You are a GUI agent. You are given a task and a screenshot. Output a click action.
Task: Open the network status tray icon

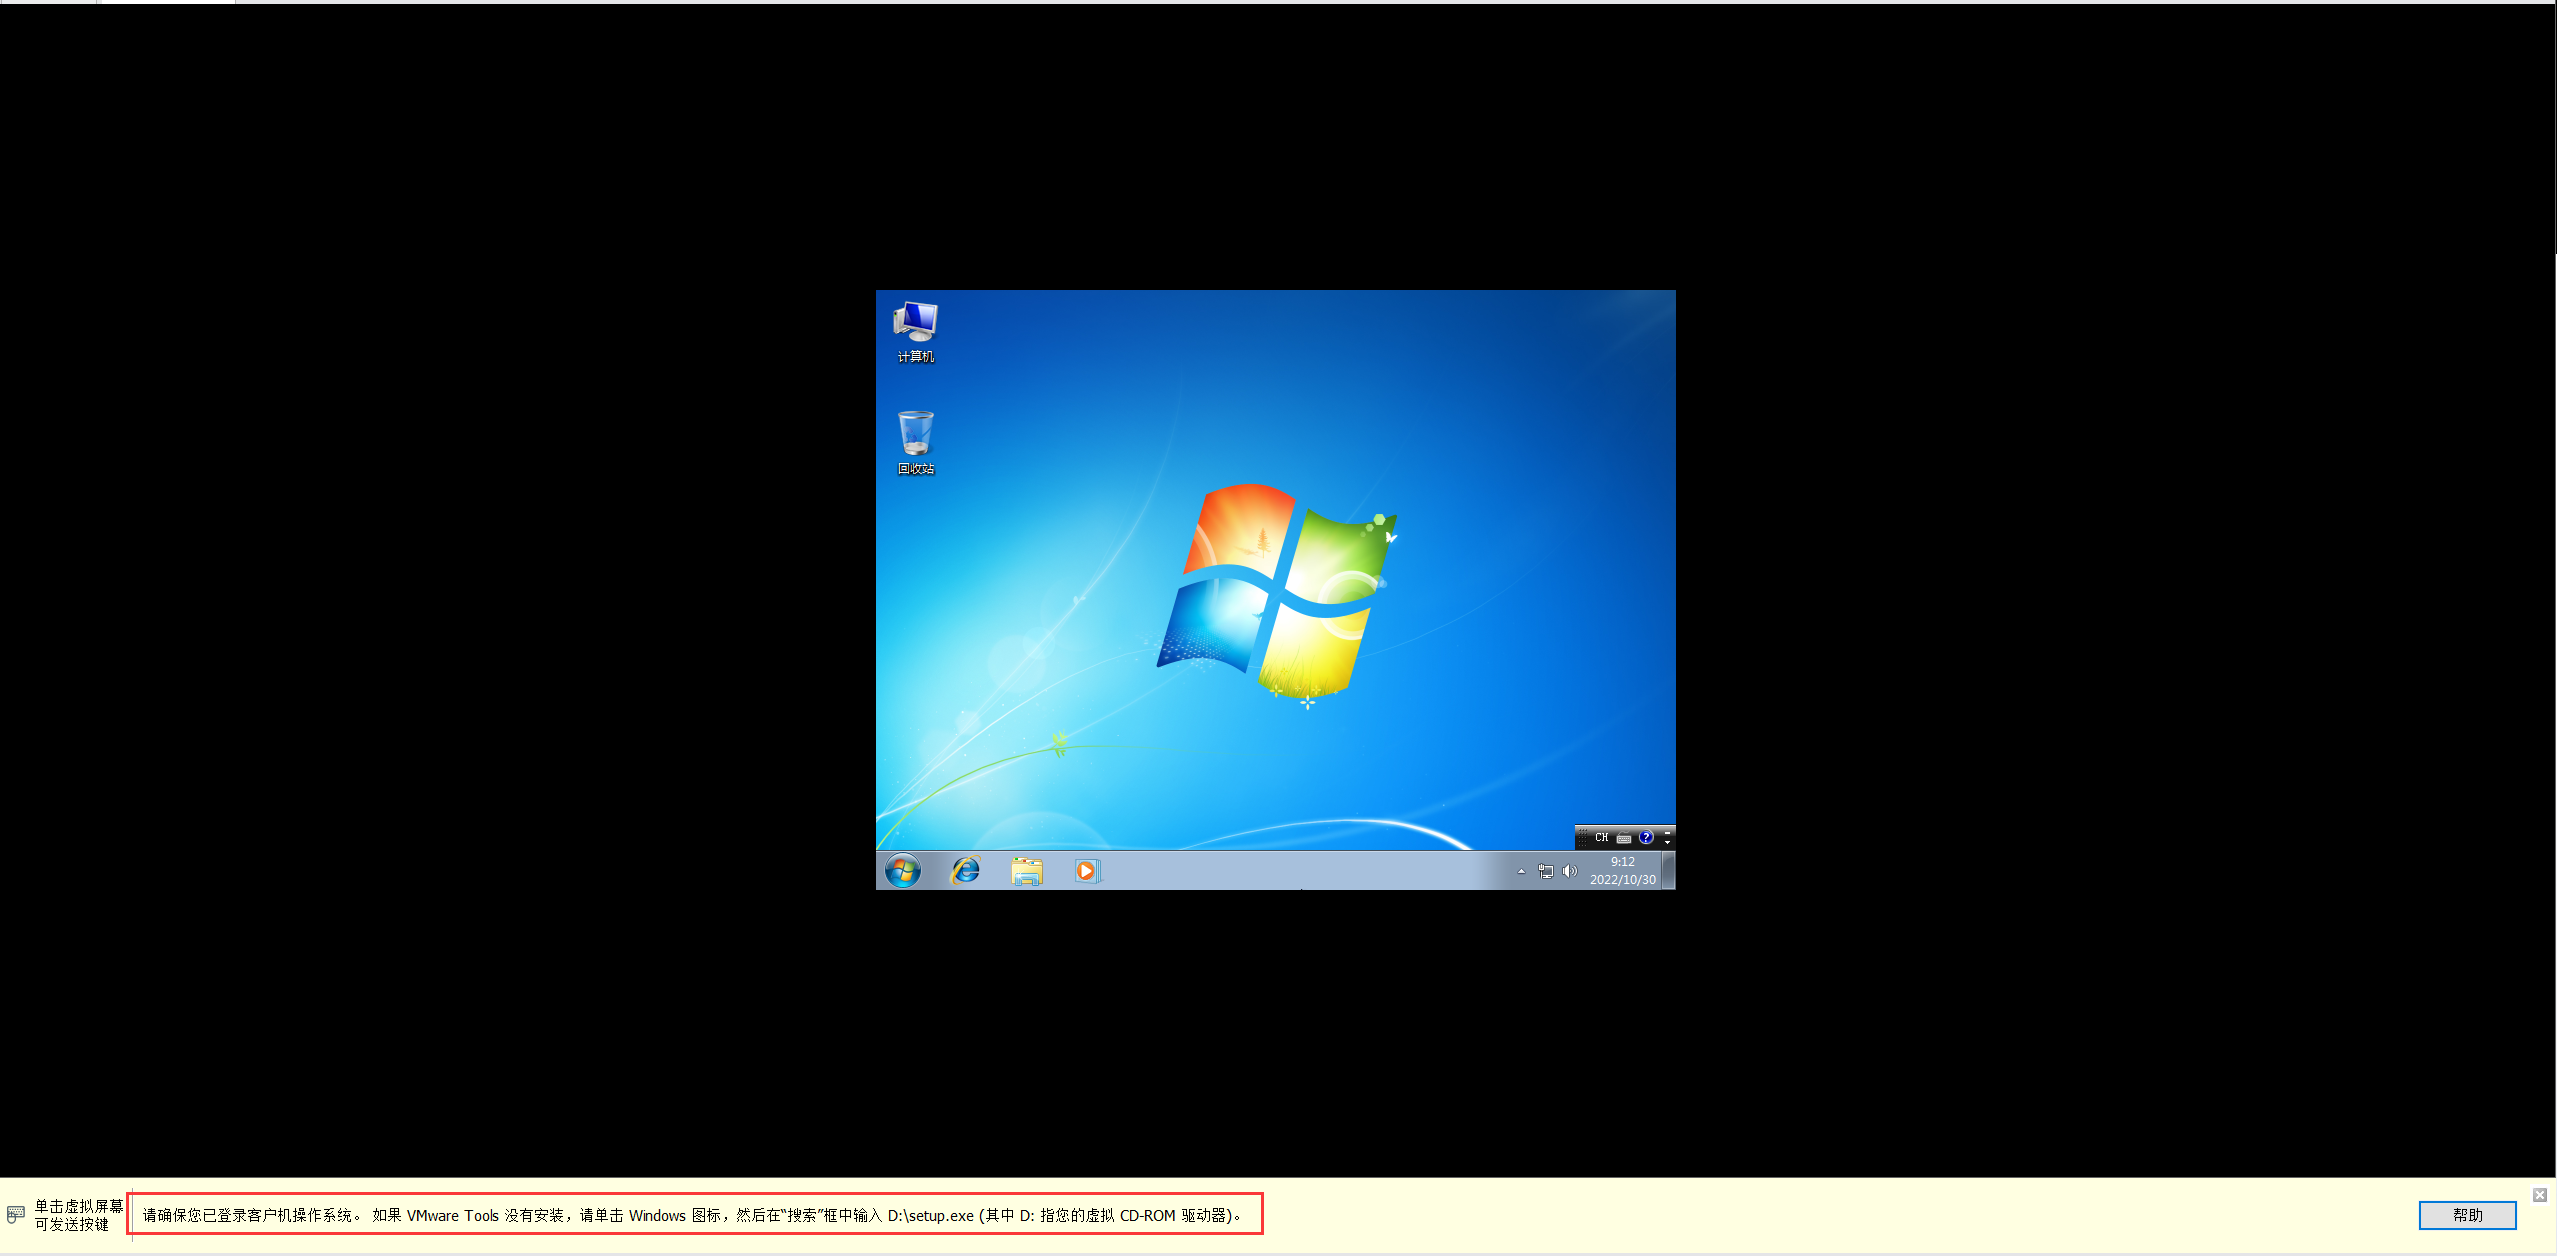(1546, 871)
